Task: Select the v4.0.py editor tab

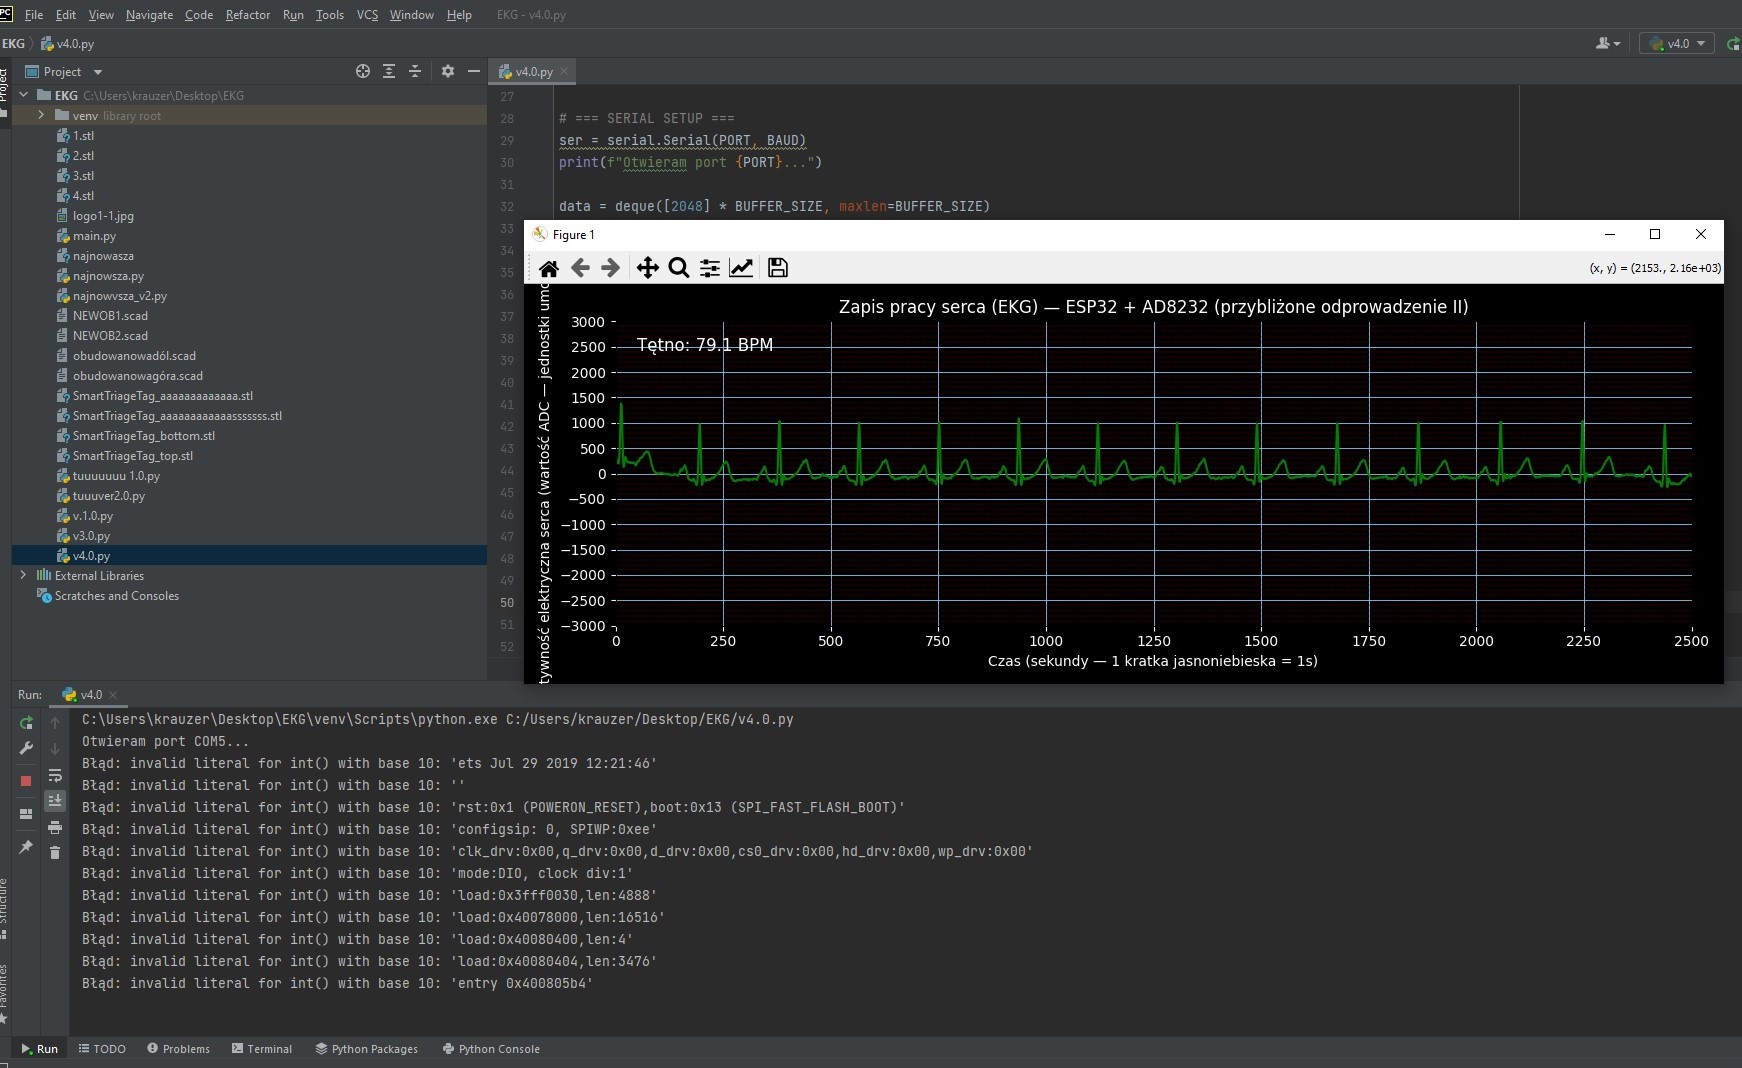Action: coord(532,71)
